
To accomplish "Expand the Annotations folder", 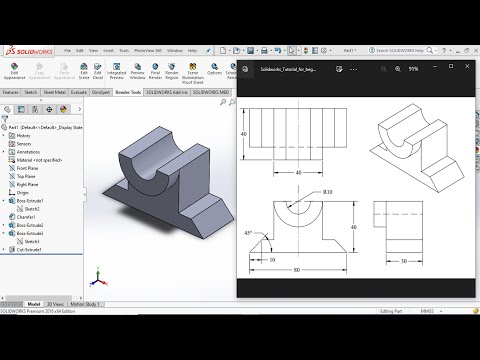I will point(4,152).
